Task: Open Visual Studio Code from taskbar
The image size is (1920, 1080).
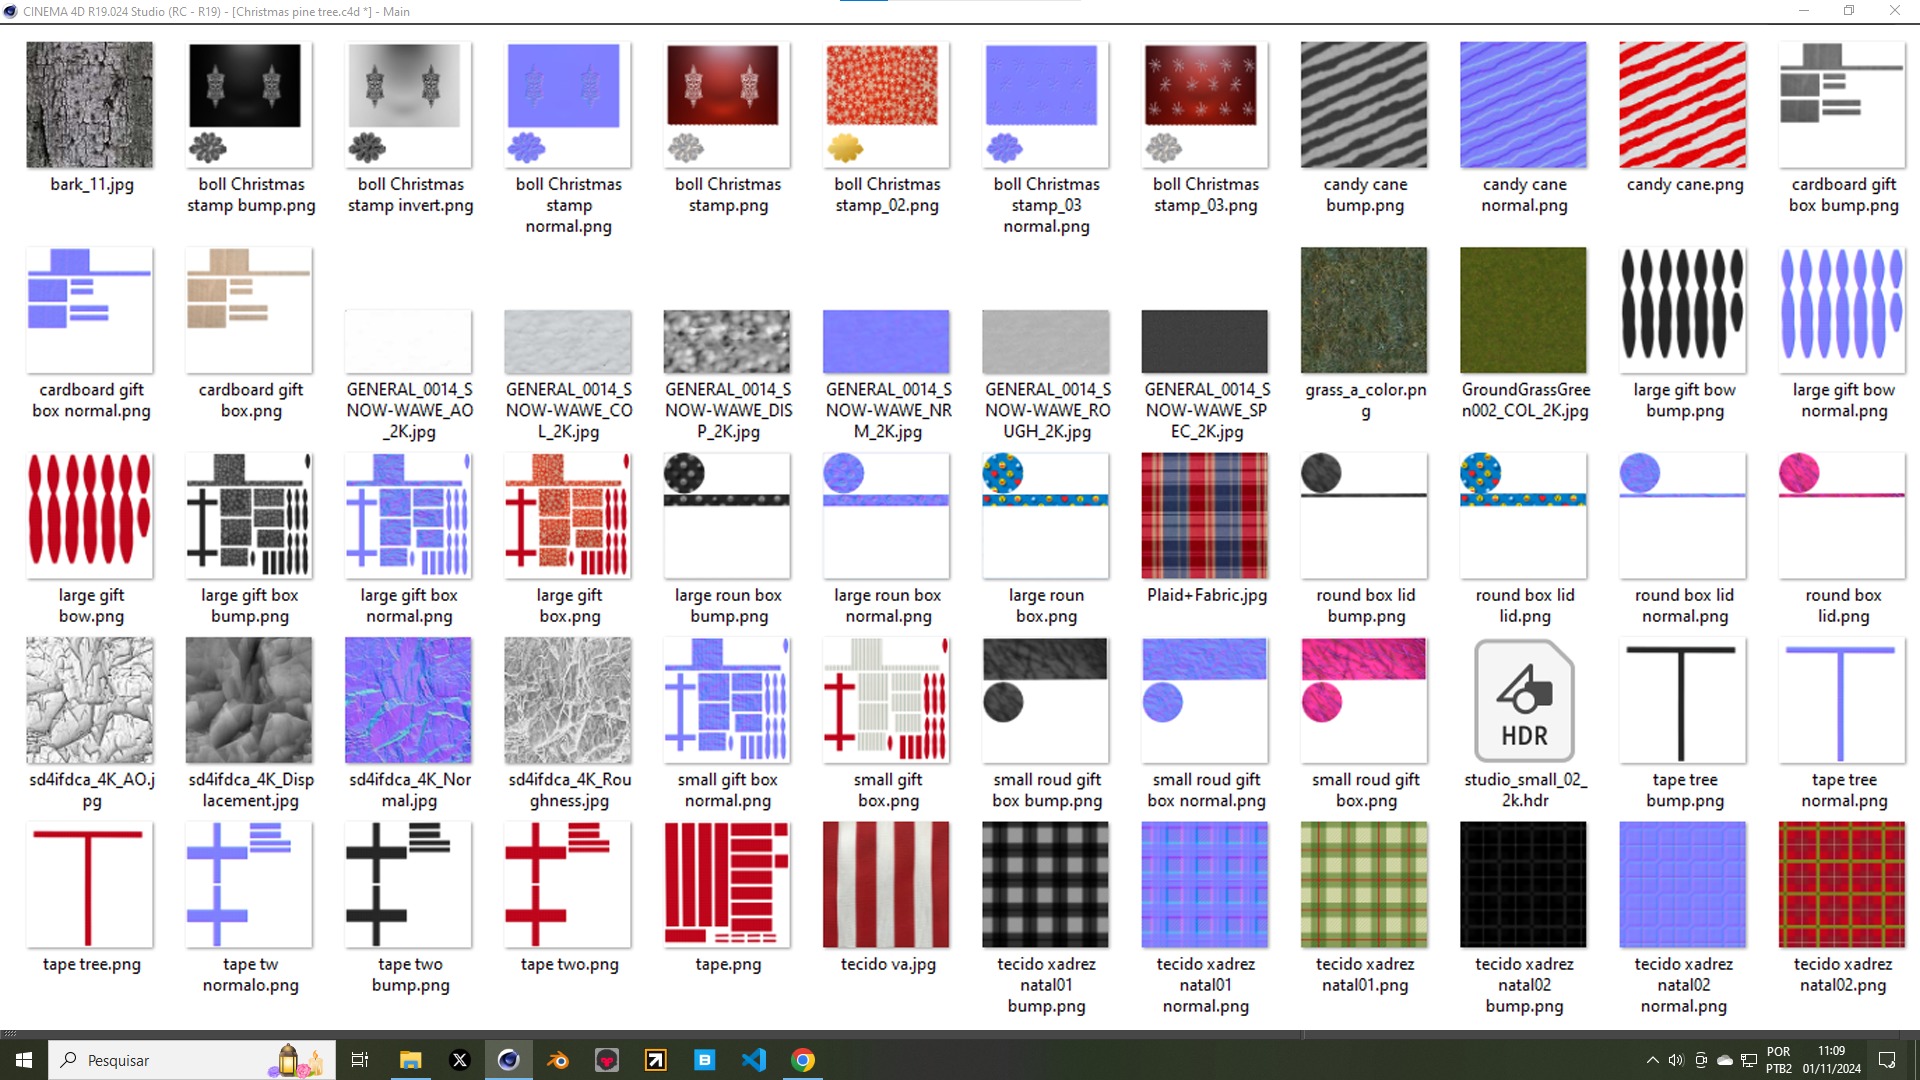Action: [754, 1060]
